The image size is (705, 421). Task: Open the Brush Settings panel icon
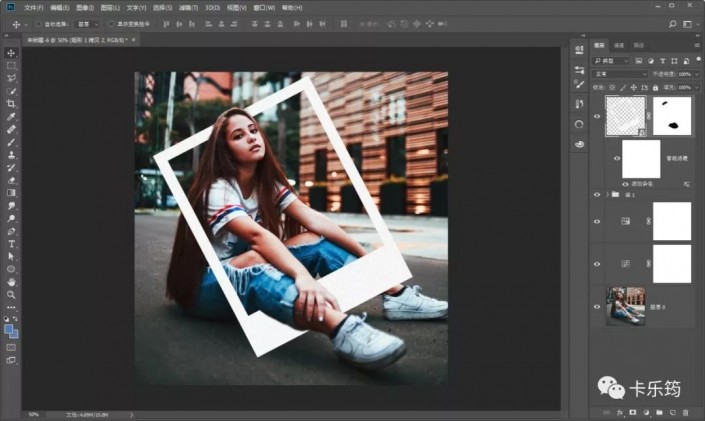click(579, 84)
